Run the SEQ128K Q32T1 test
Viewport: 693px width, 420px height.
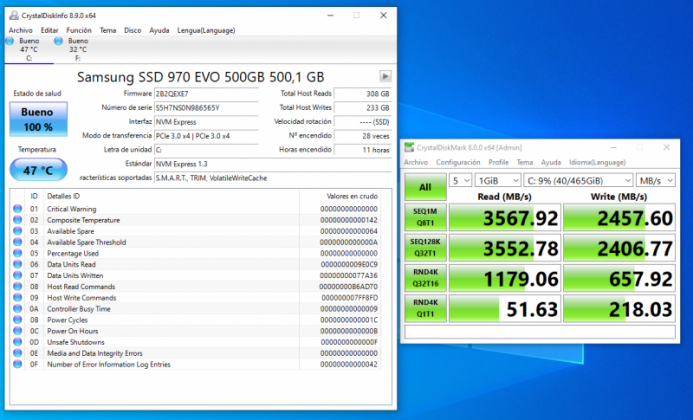click(425, 248)
